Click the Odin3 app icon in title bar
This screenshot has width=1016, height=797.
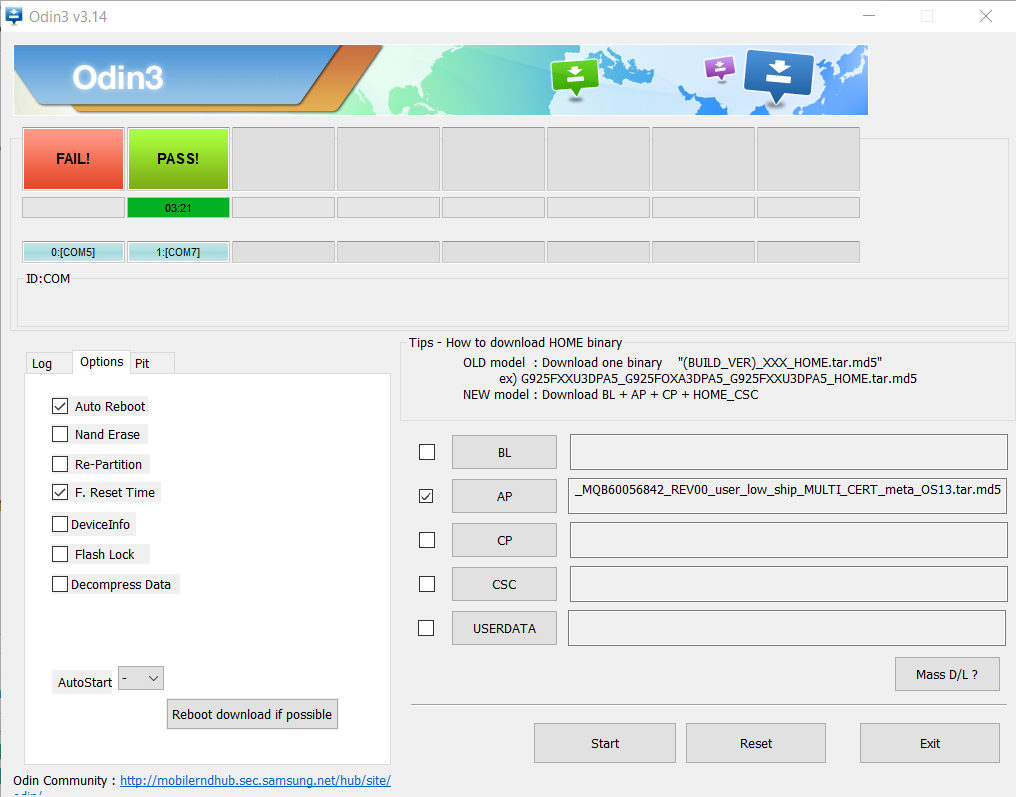14,15
